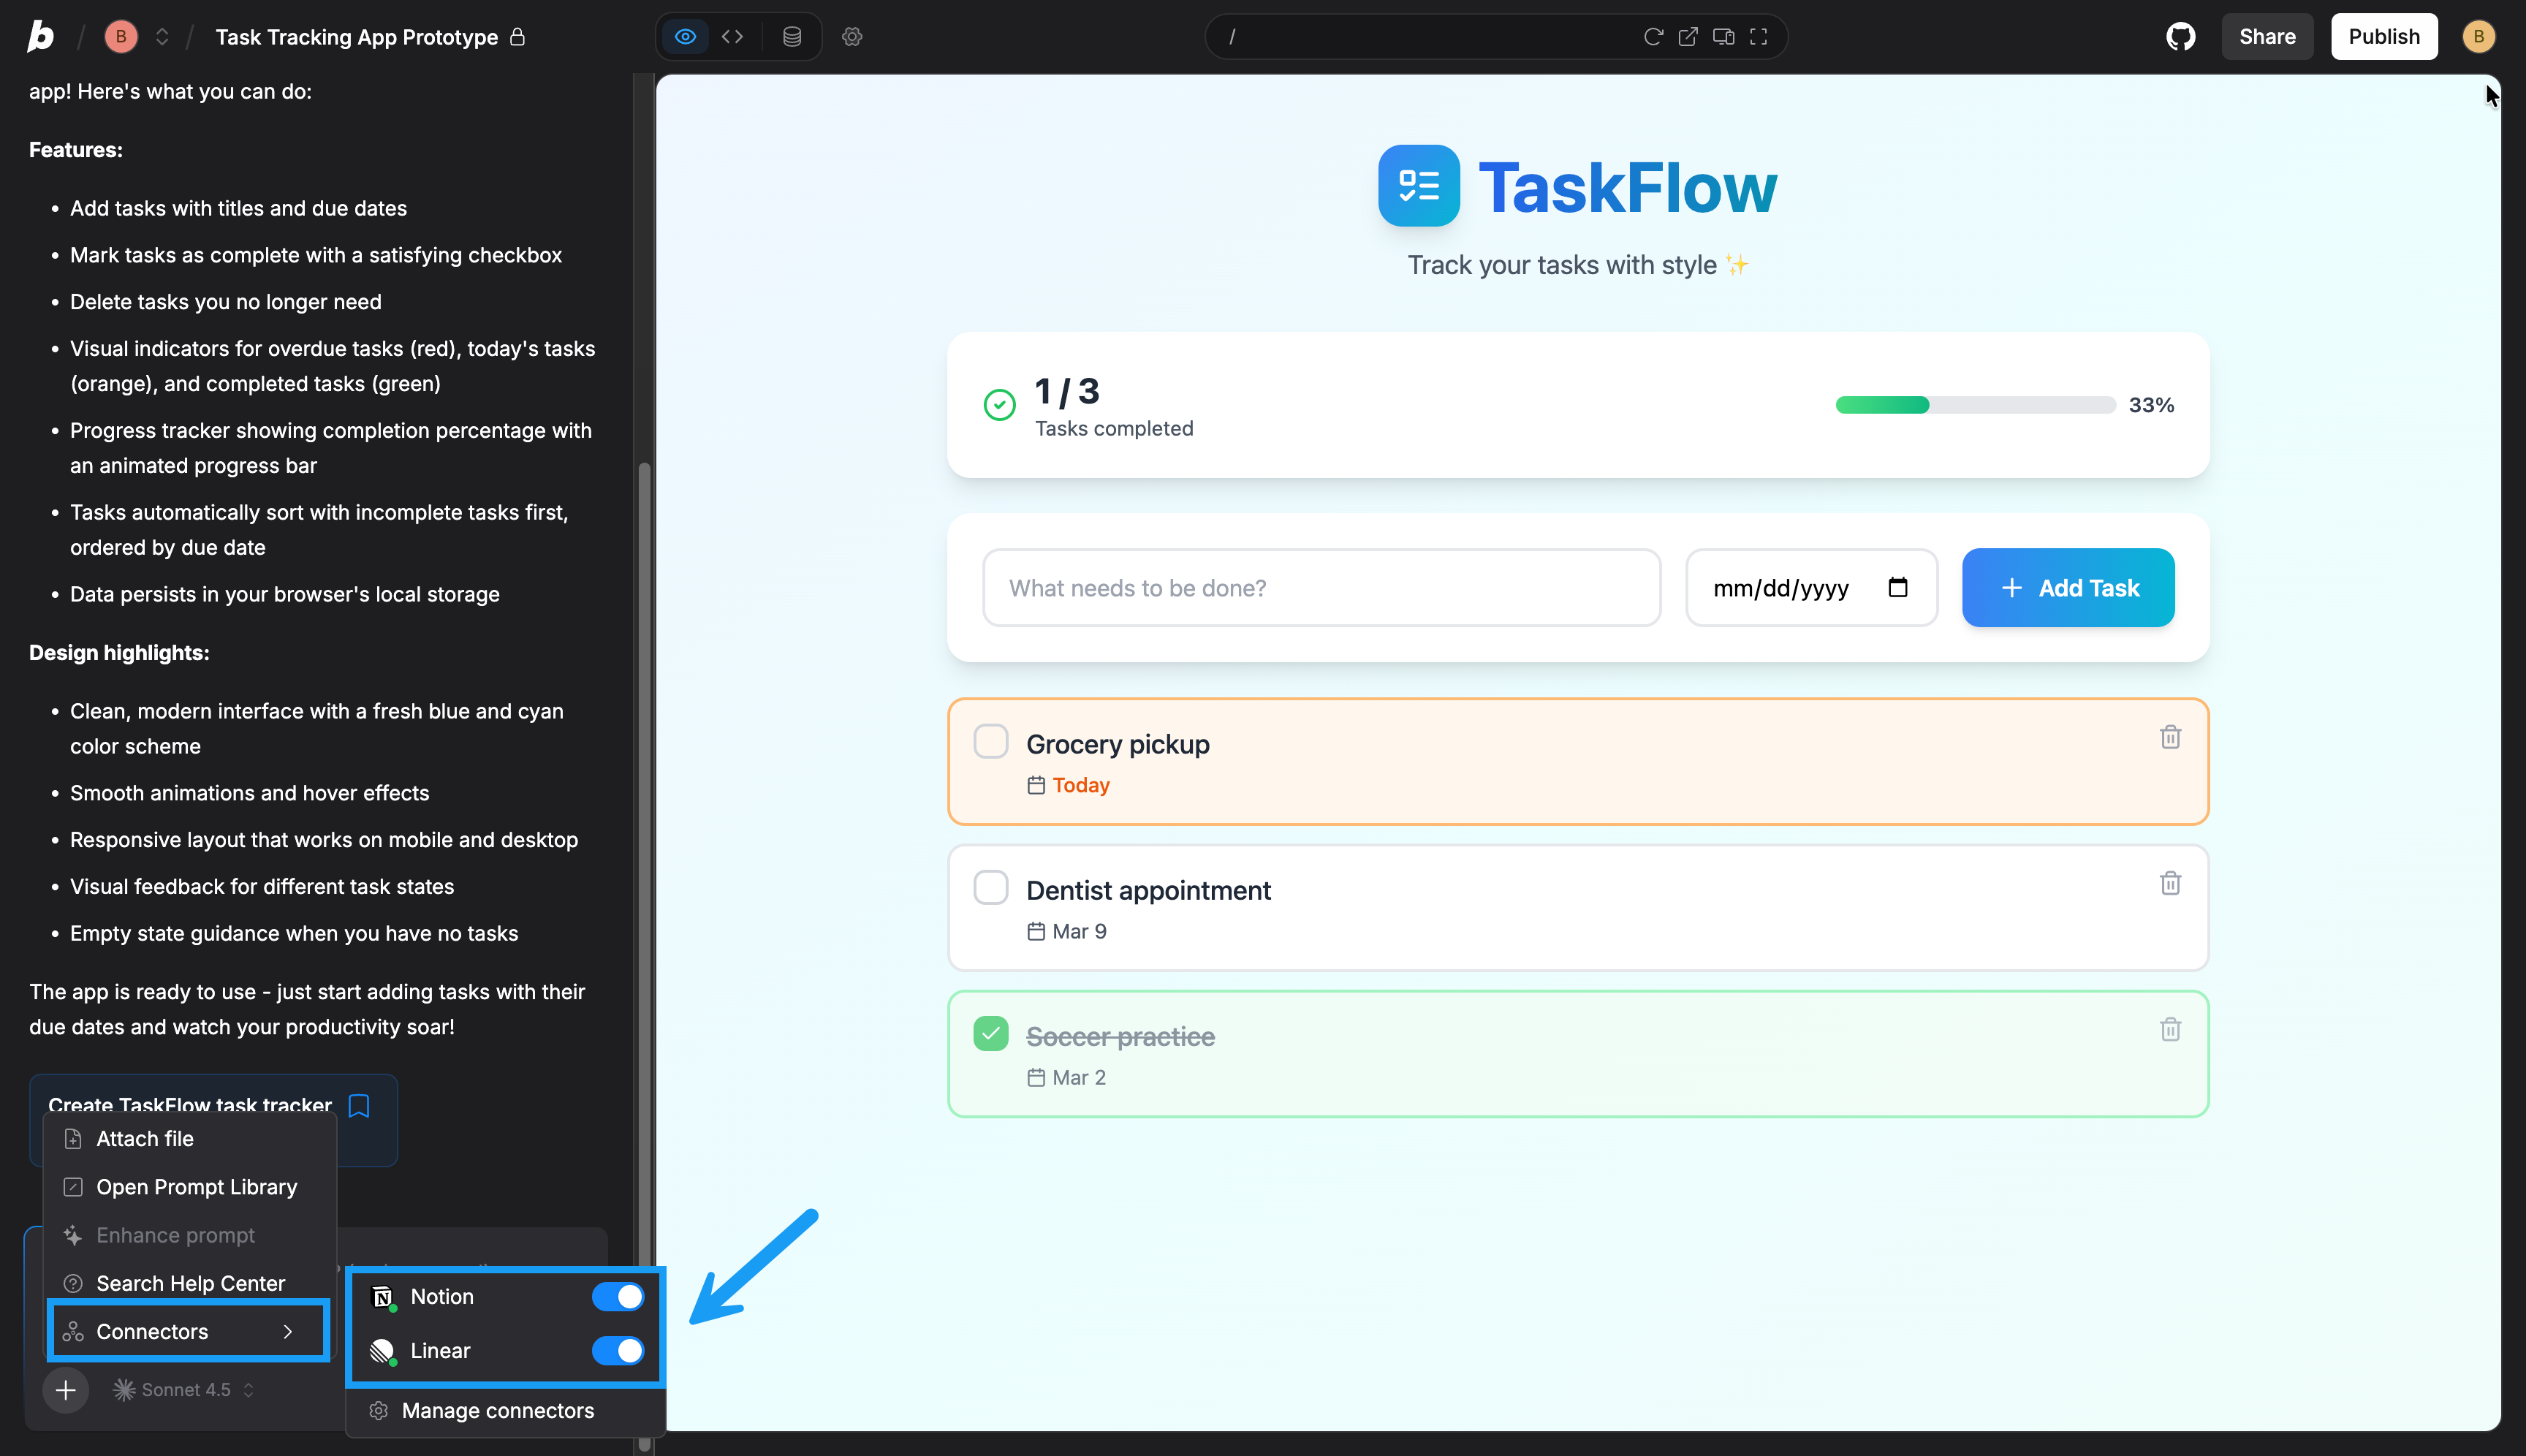Disable the Notion connector toggle
Screen dimensions: 2526x1456
click(618, 1296)
